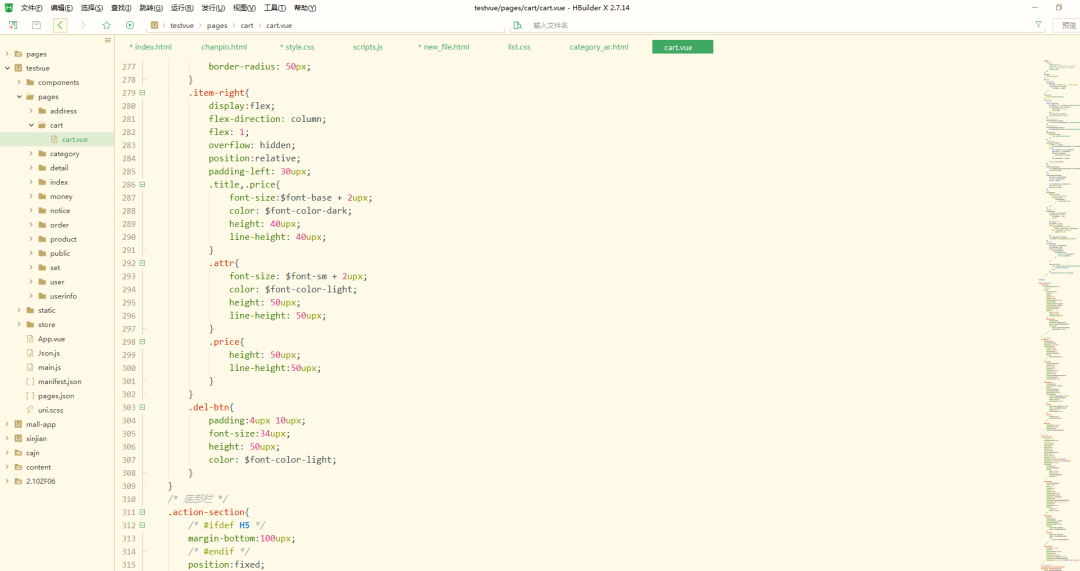The height and width of the screenshot is (571, 1080).
Task: Click the project icon in breadcrumb bar
Action: click(x=154, y=25)
